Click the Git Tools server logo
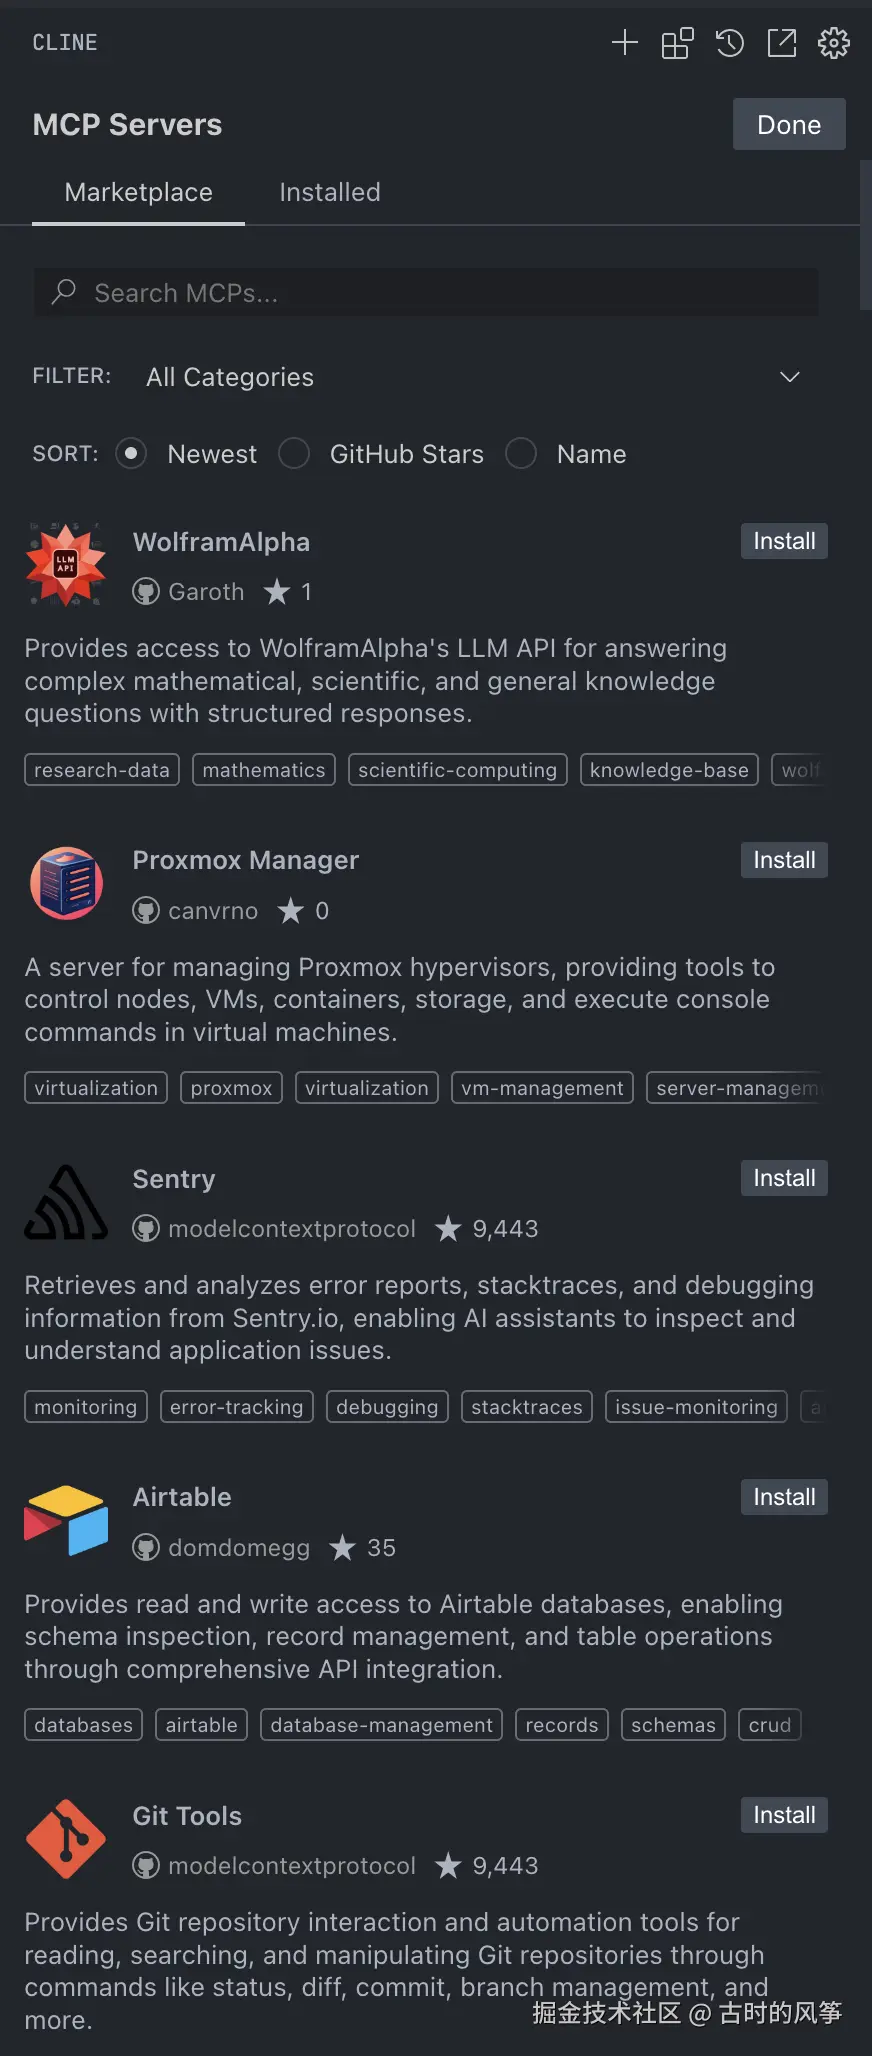This screenshot has height=2056, width=872. point(66,1839)
